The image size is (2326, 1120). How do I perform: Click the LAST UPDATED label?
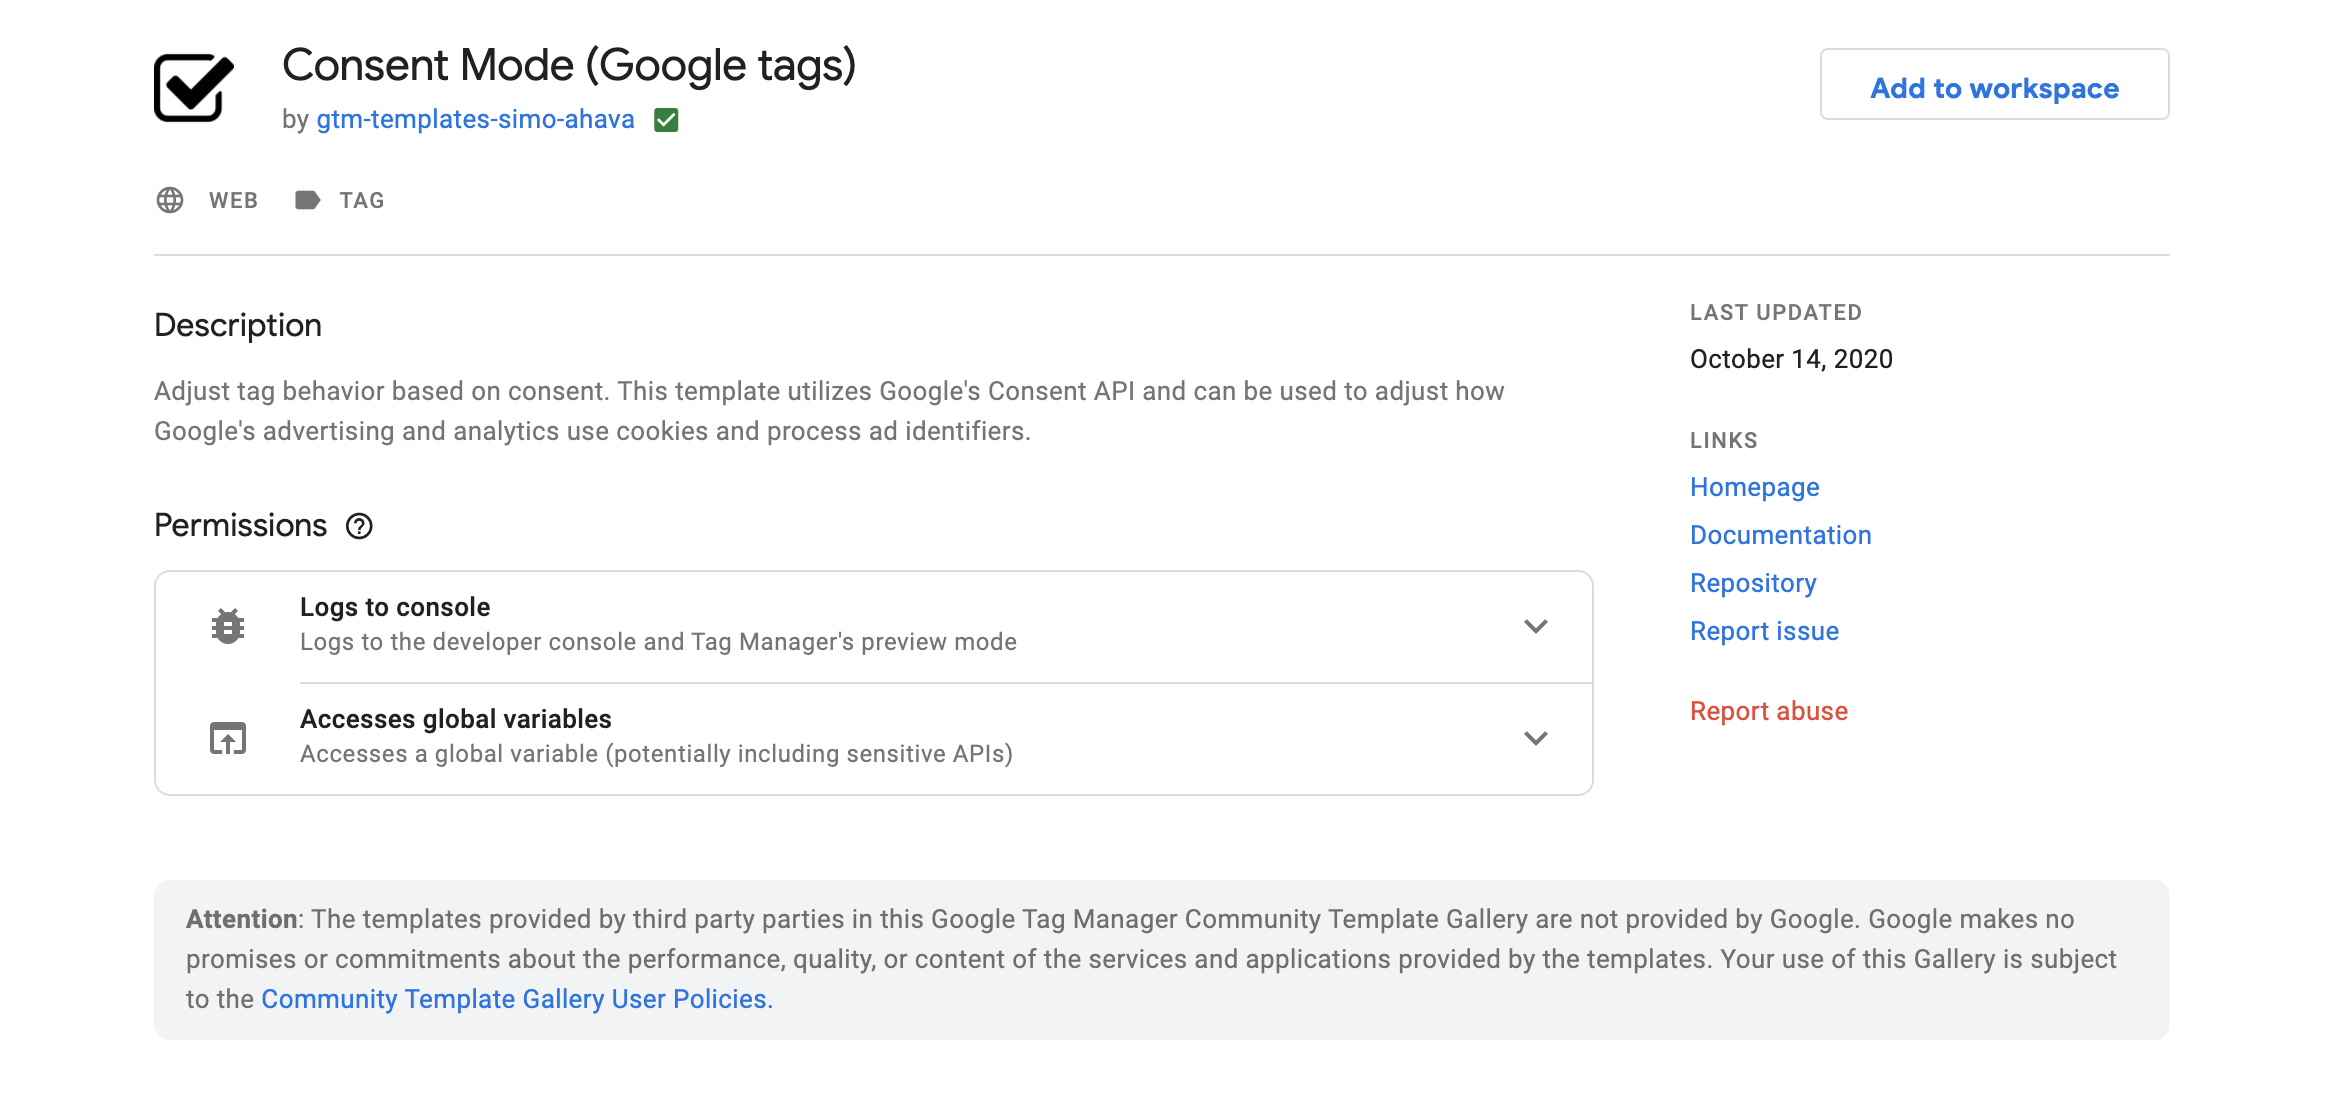[1776, 312]
